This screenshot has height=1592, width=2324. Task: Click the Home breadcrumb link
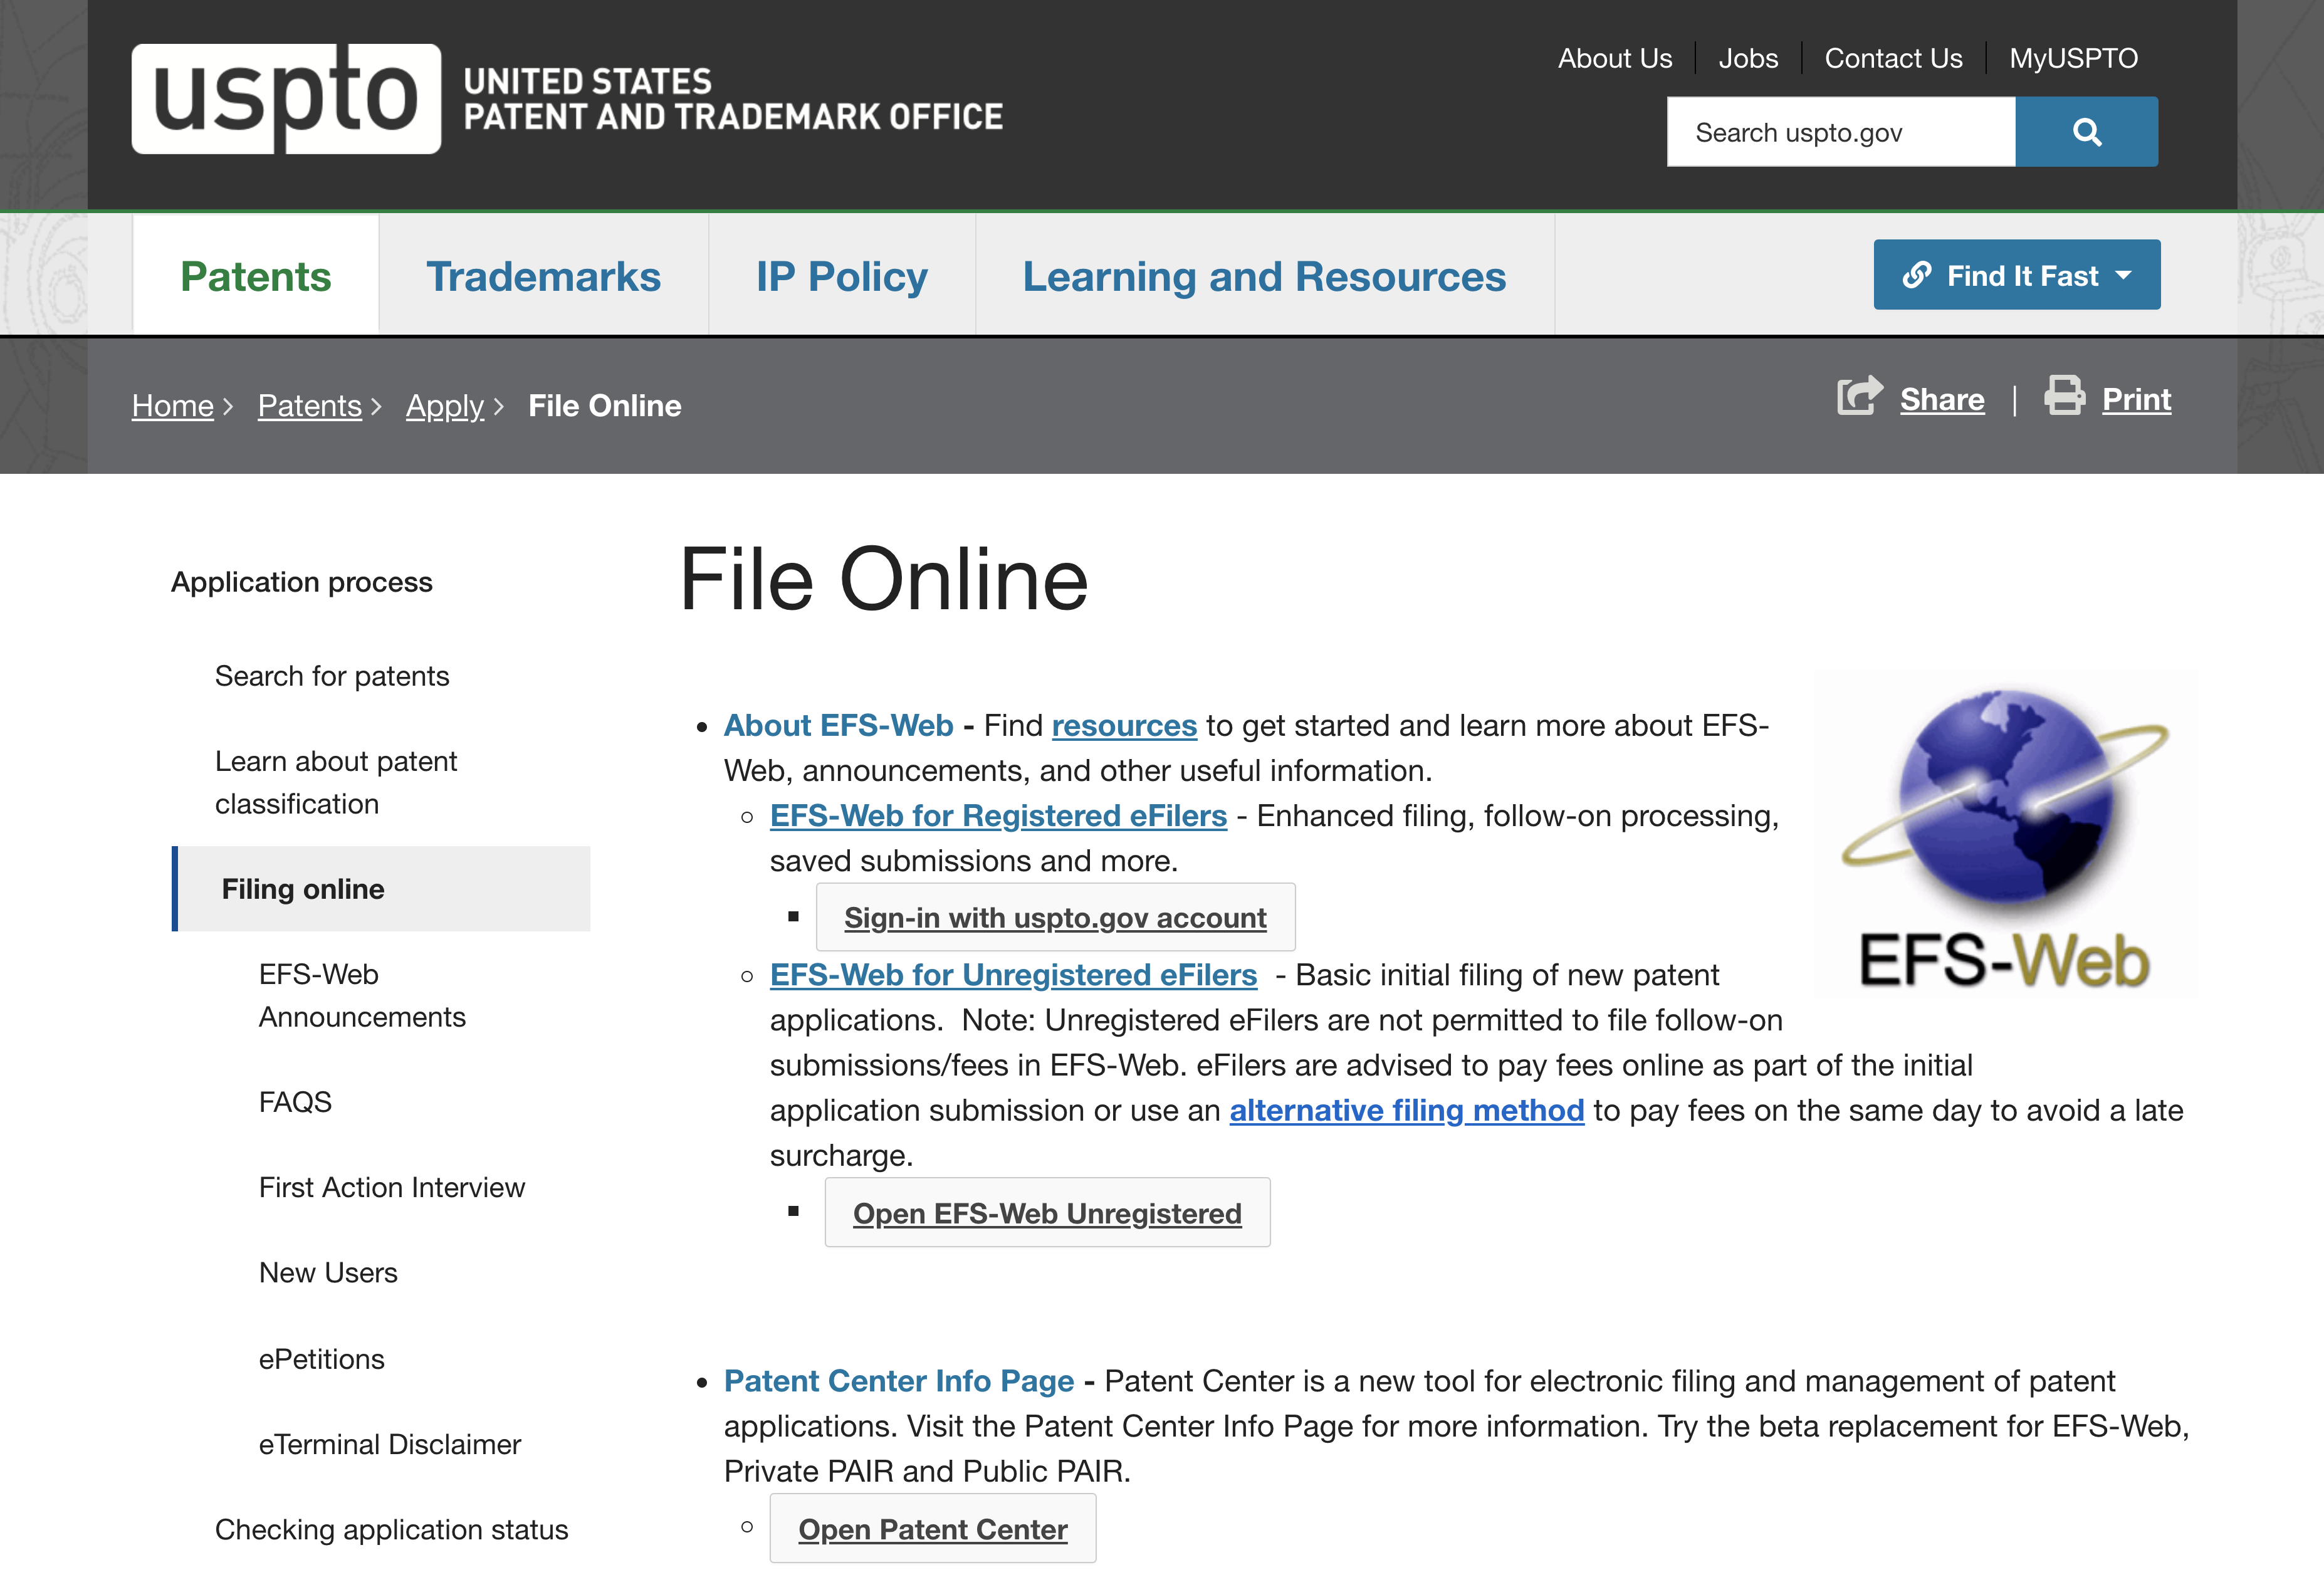173,406
